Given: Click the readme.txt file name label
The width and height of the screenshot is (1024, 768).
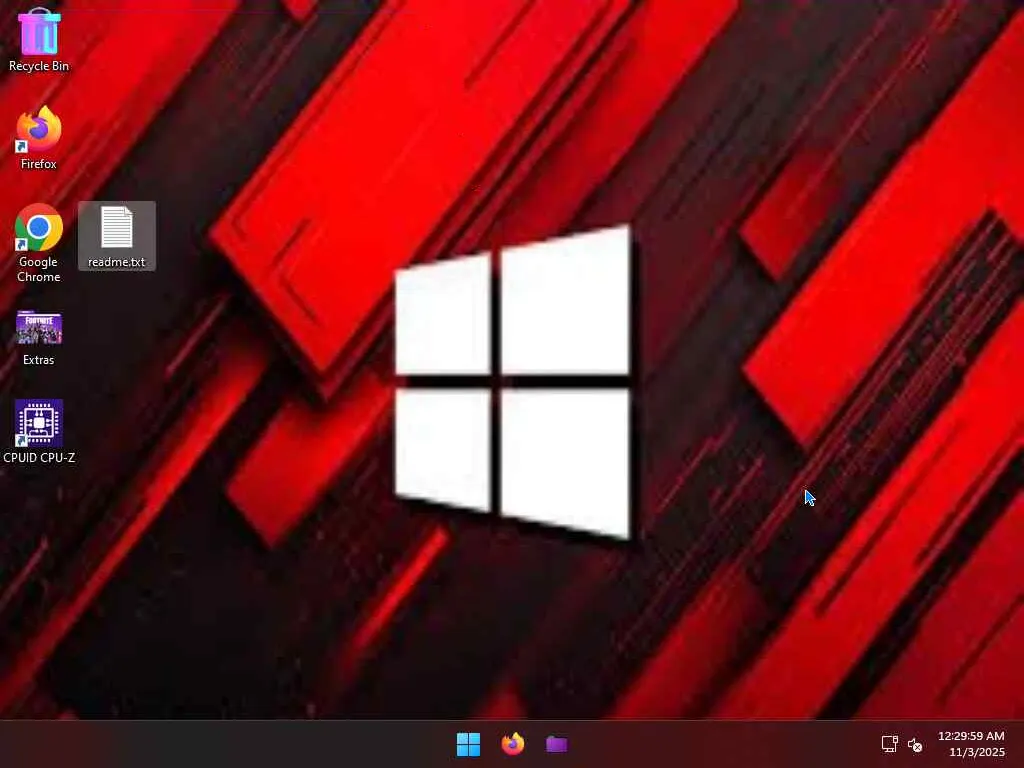Looking at the screenshot, I should pyautogui.click(x=117, y=262).
